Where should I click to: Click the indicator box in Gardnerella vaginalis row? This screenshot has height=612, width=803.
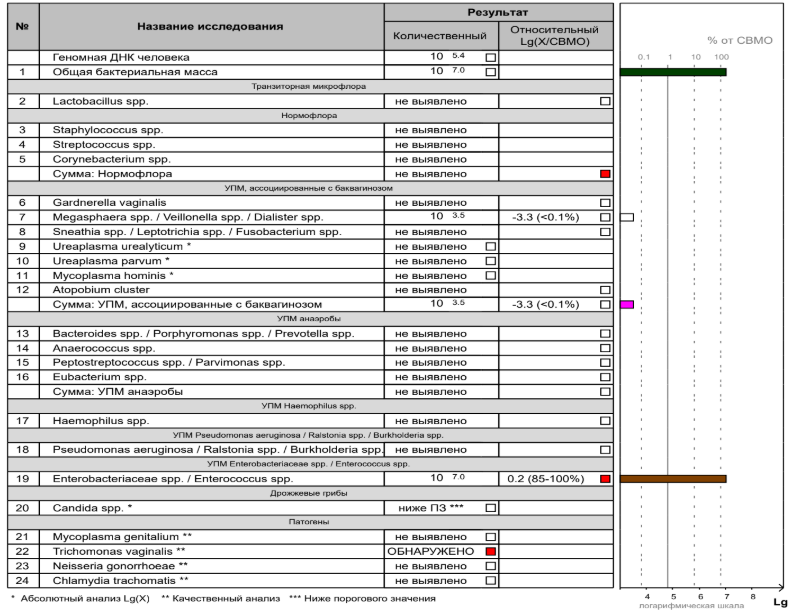605,203
